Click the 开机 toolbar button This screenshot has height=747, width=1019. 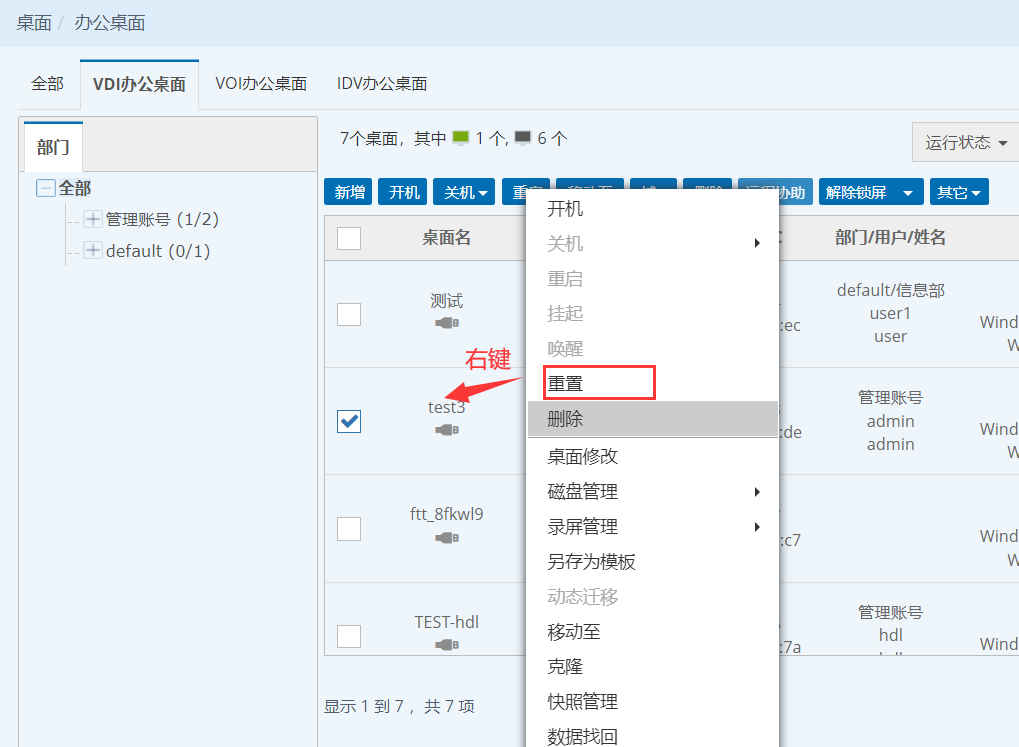[x=404, y=193]
